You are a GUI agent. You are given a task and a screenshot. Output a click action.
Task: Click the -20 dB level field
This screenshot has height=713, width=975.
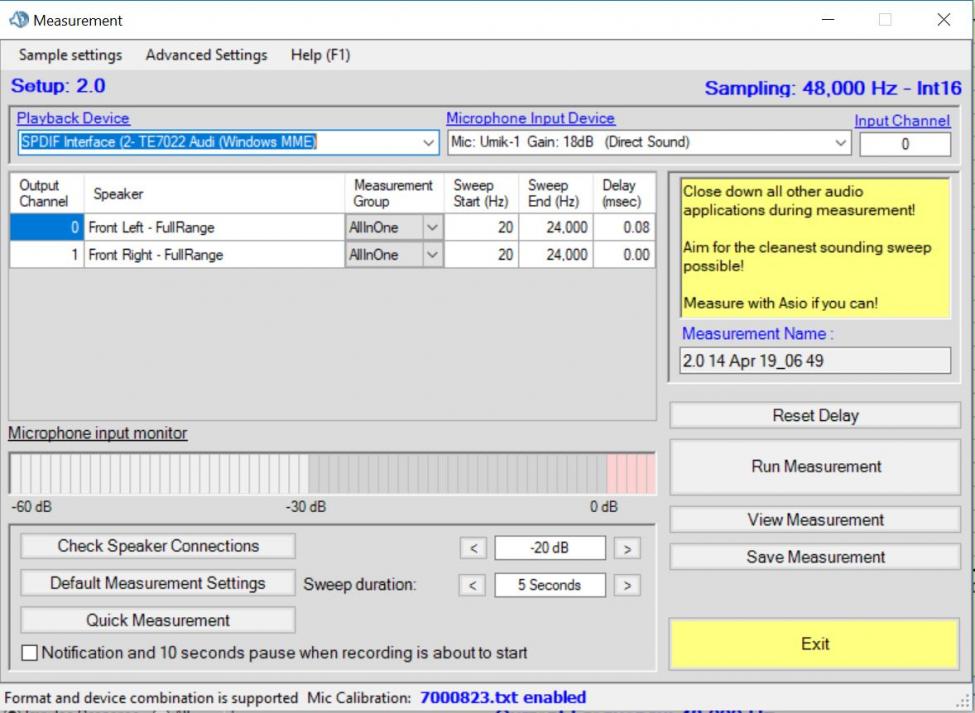tap(550, 548)
